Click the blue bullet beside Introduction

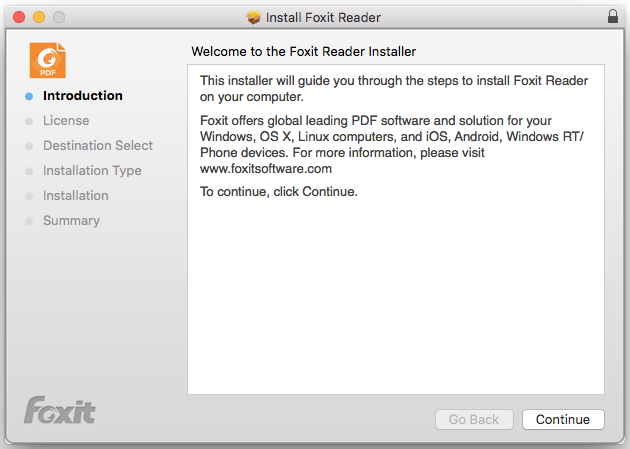click(x=29, y=96)
